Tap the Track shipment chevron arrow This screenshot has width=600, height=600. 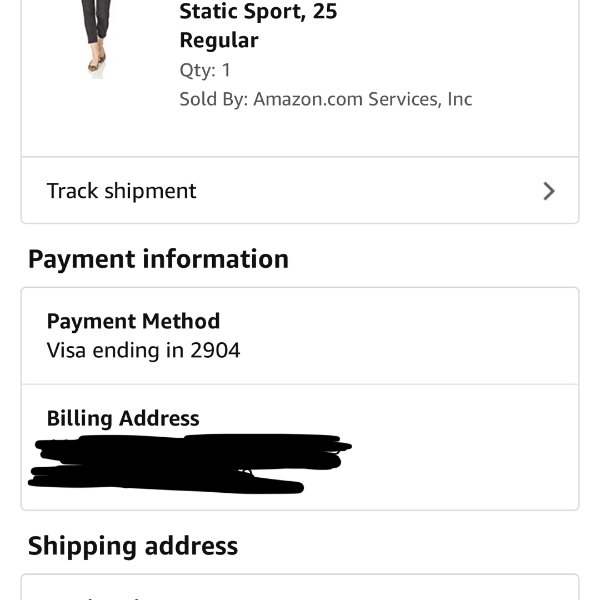click(549, 191)
